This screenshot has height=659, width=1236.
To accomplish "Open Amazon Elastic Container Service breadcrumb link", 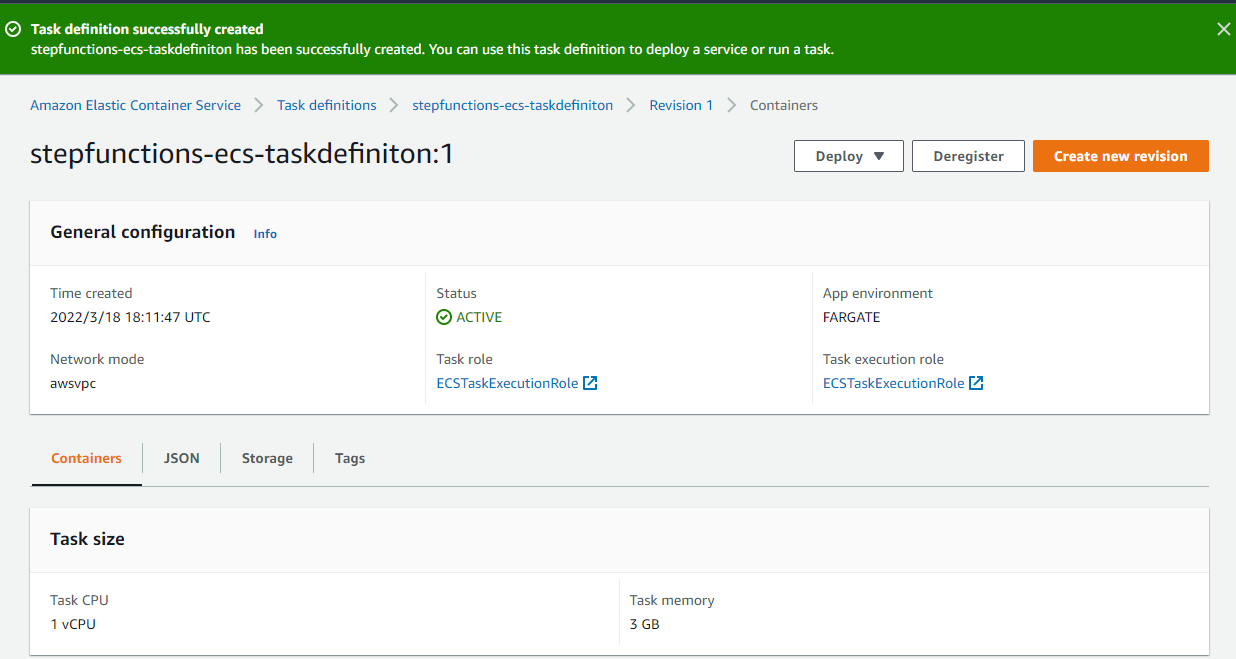I will click(x=135, y=105).
